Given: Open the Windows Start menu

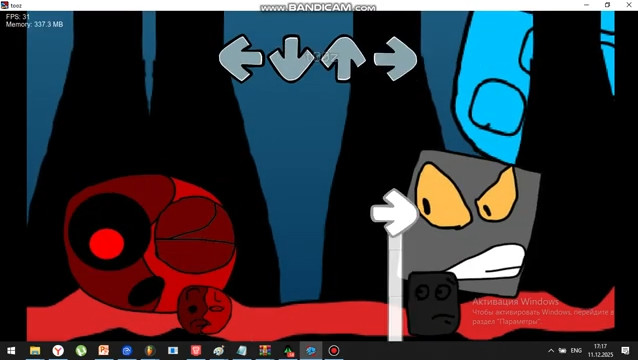Looking at the screenshot, I should point(11,350).
